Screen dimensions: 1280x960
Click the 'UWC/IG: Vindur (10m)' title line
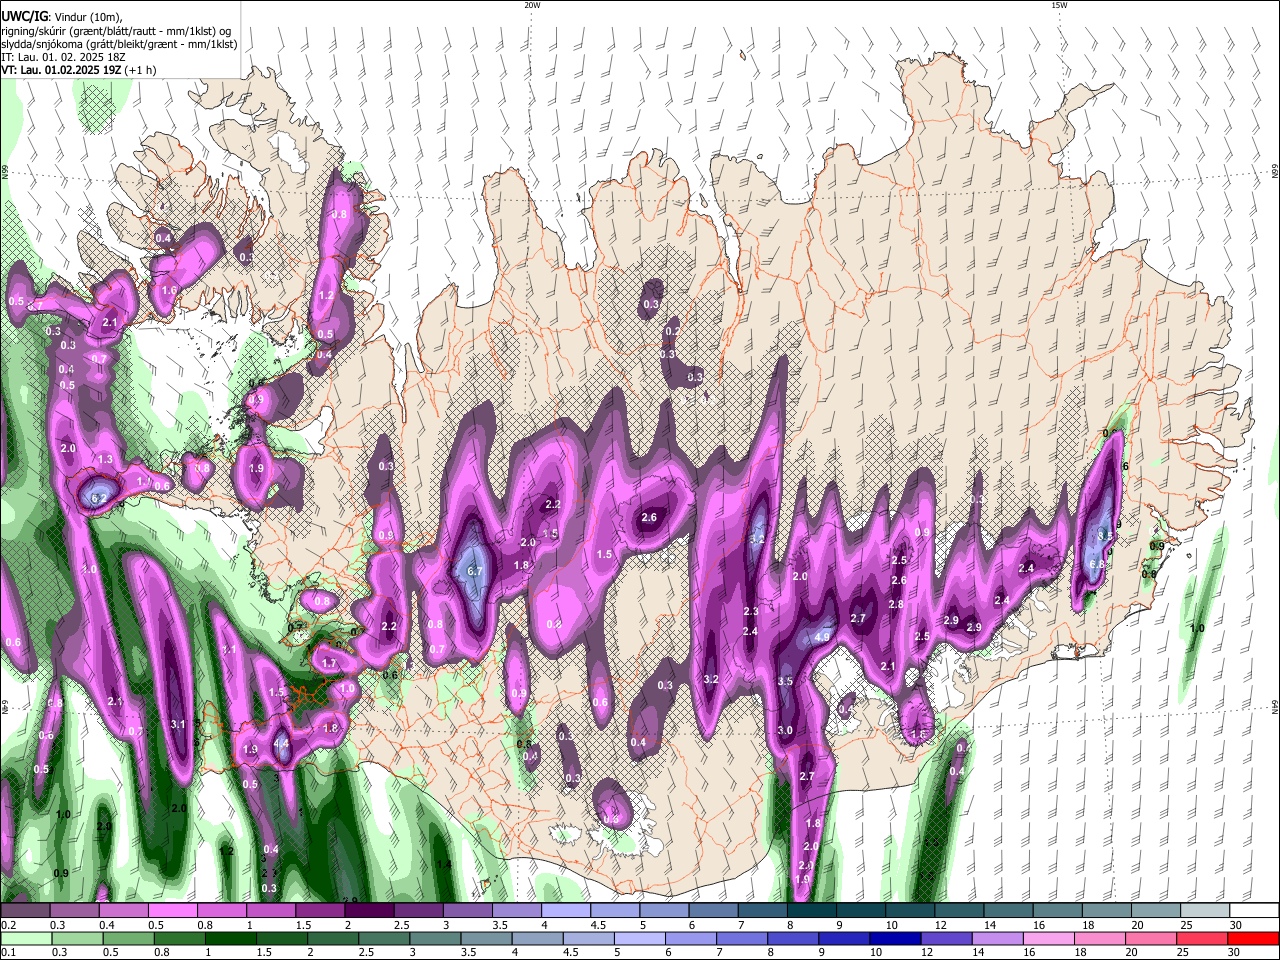pos(61,17)
